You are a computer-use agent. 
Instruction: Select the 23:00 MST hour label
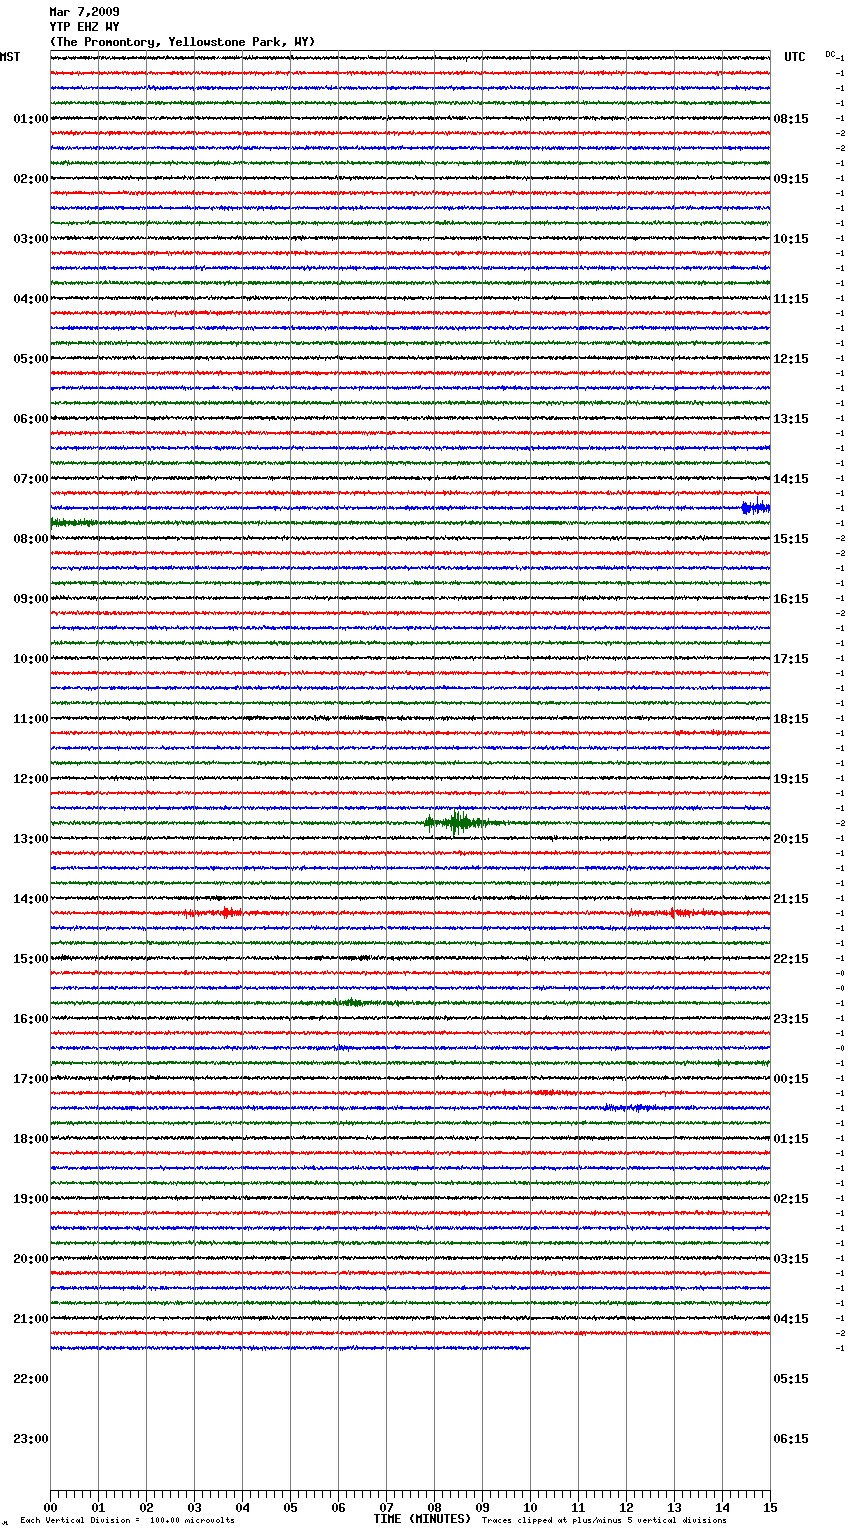[x=31, y=1439]
